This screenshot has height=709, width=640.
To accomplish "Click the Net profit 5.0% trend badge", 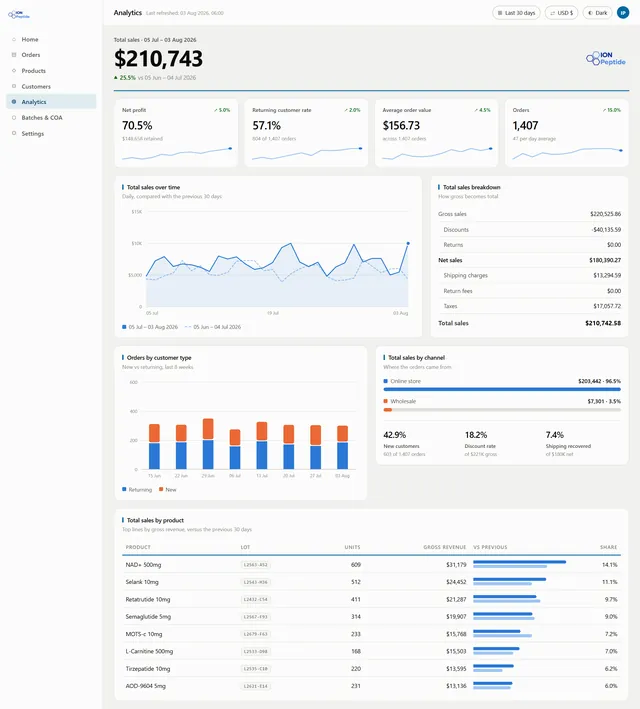I will (222, 110).
